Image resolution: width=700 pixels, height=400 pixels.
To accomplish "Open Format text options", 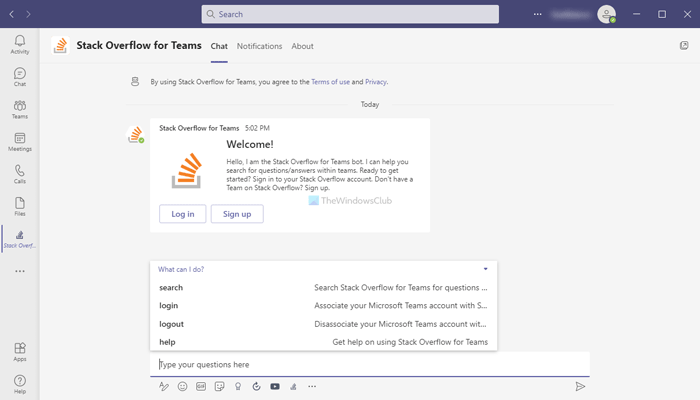I will 164,387.
